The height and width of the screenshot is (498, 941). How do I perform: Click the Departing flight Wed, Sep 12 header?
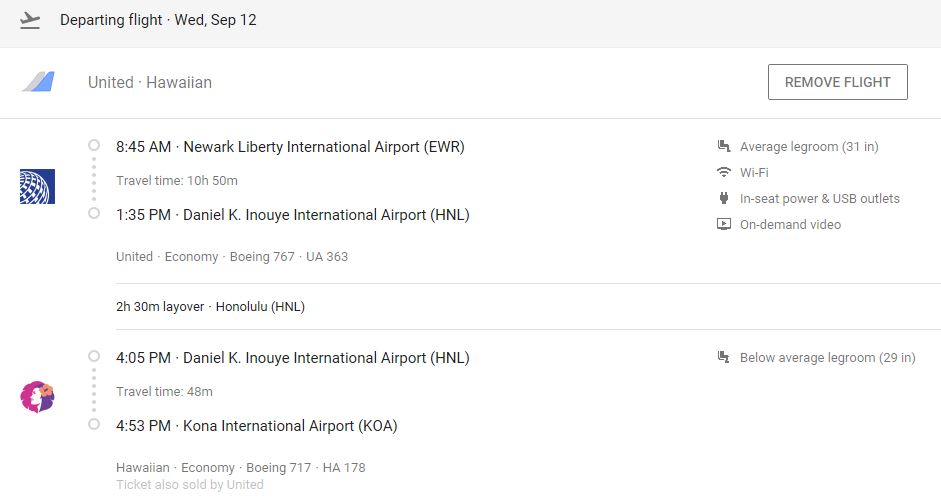(x=158, y=20)
